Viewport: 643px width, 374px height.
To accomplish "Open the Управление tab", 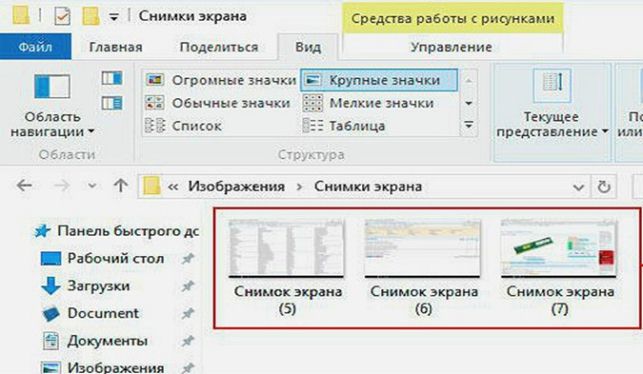I will (x=451, y=47).
